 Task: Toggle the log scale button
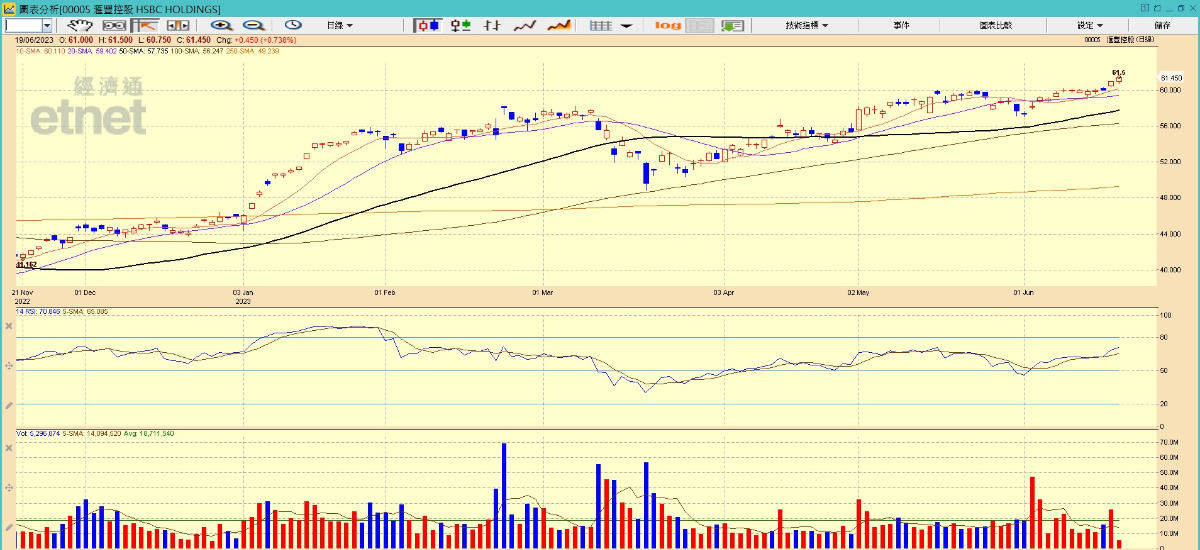click(668, 25)
